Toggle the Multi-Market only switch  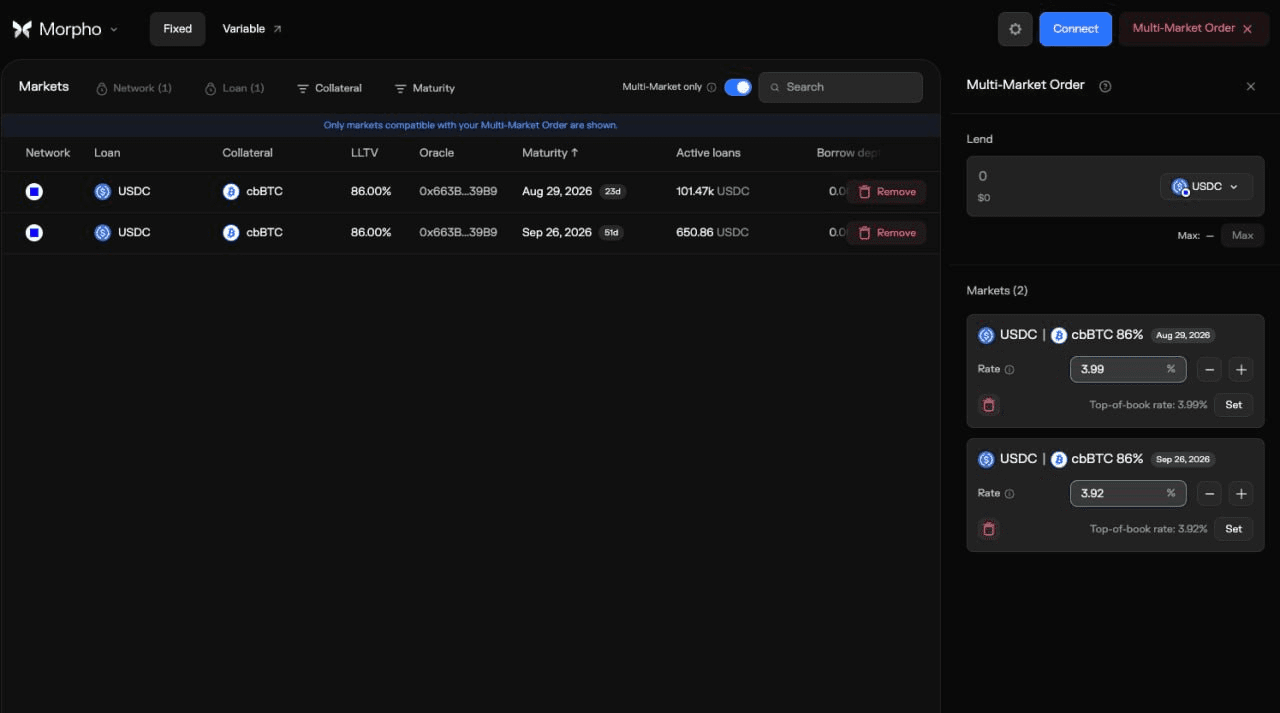tap(738, 87)
